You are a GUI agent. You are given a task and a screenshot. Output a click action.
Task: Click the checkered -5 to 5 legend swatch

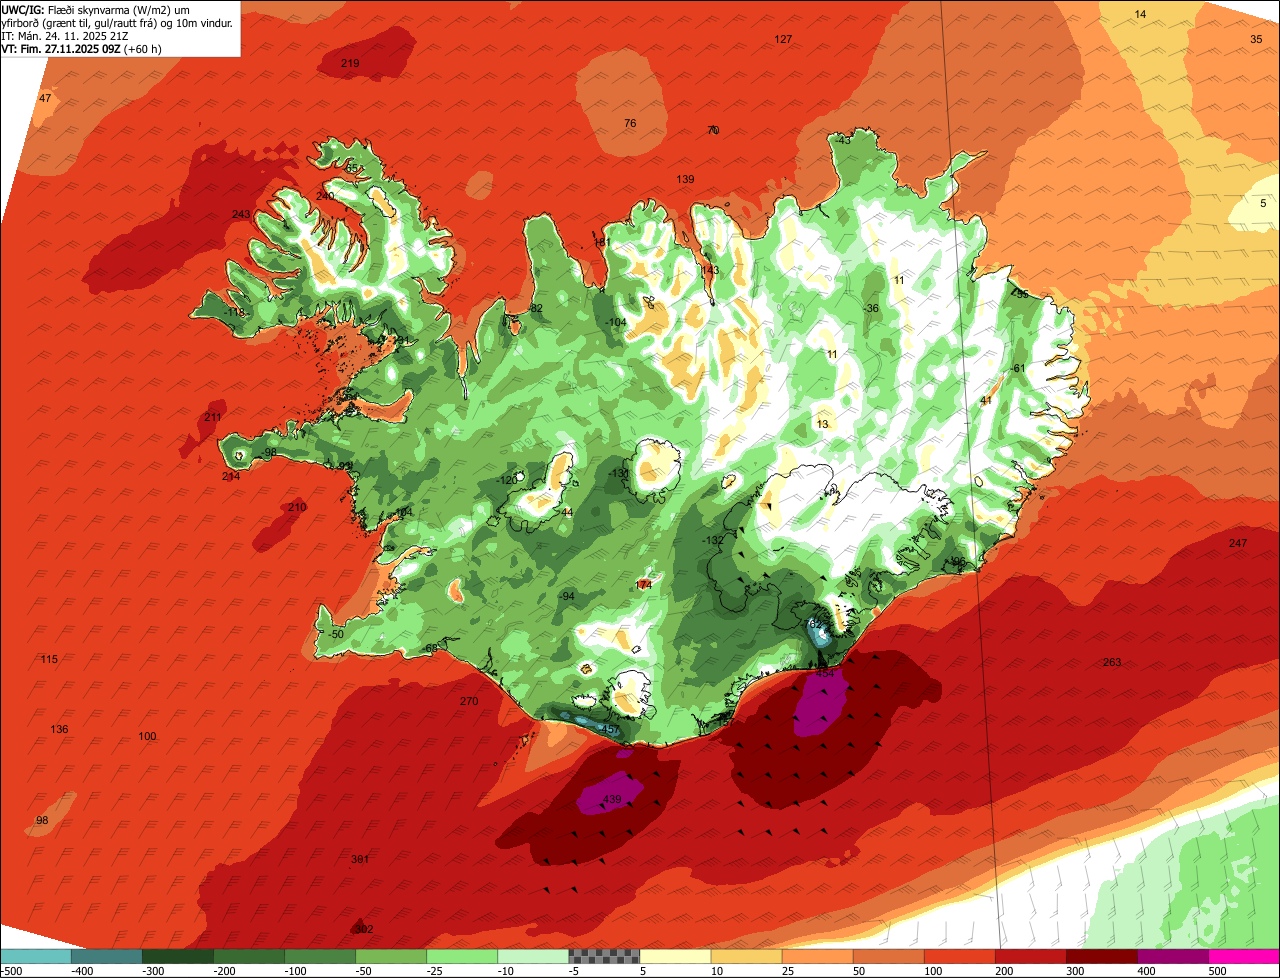(x=604, y=955)
